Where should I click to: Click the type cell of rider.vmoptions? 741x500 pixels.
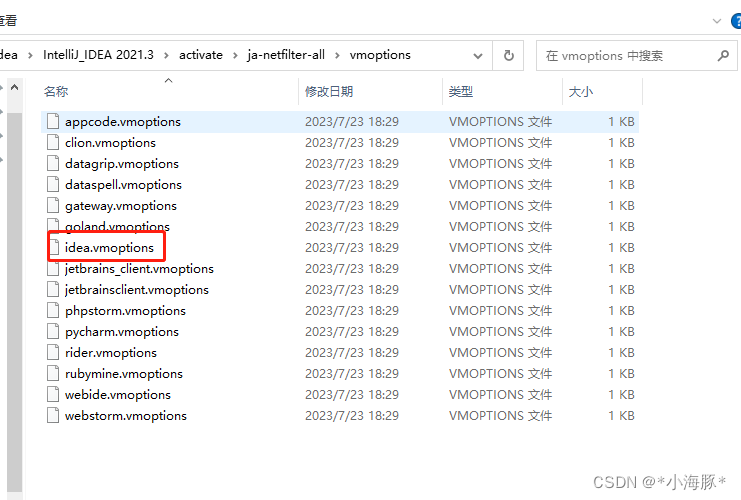(x=500, y=353)
